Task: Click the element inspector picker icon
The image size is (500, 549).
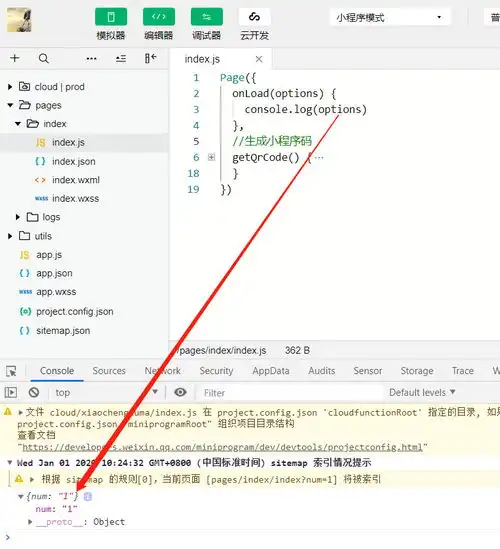Action: [11, 371]
